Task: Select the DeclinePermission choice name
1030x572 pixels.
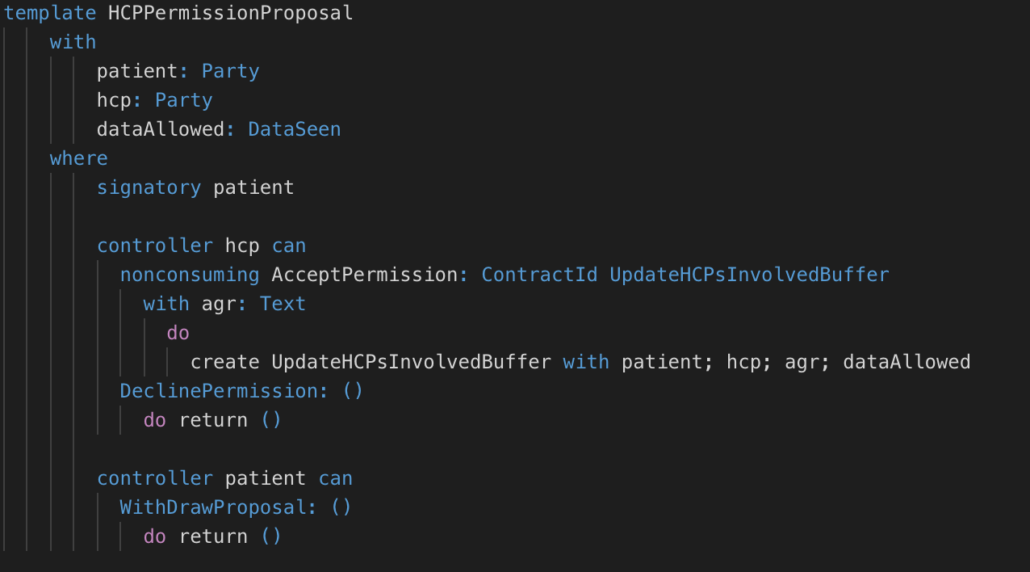Action: (219, 391)
